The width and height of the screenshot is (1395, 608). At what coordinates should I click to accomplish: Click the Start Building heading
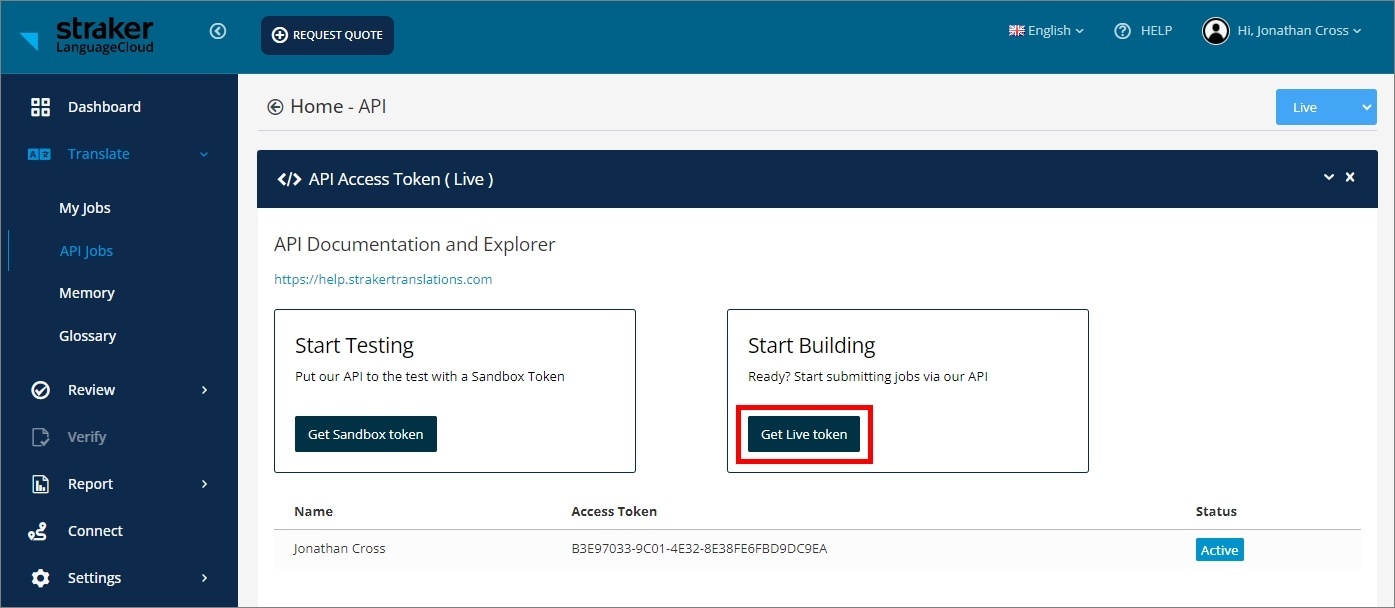coord(811,346)
